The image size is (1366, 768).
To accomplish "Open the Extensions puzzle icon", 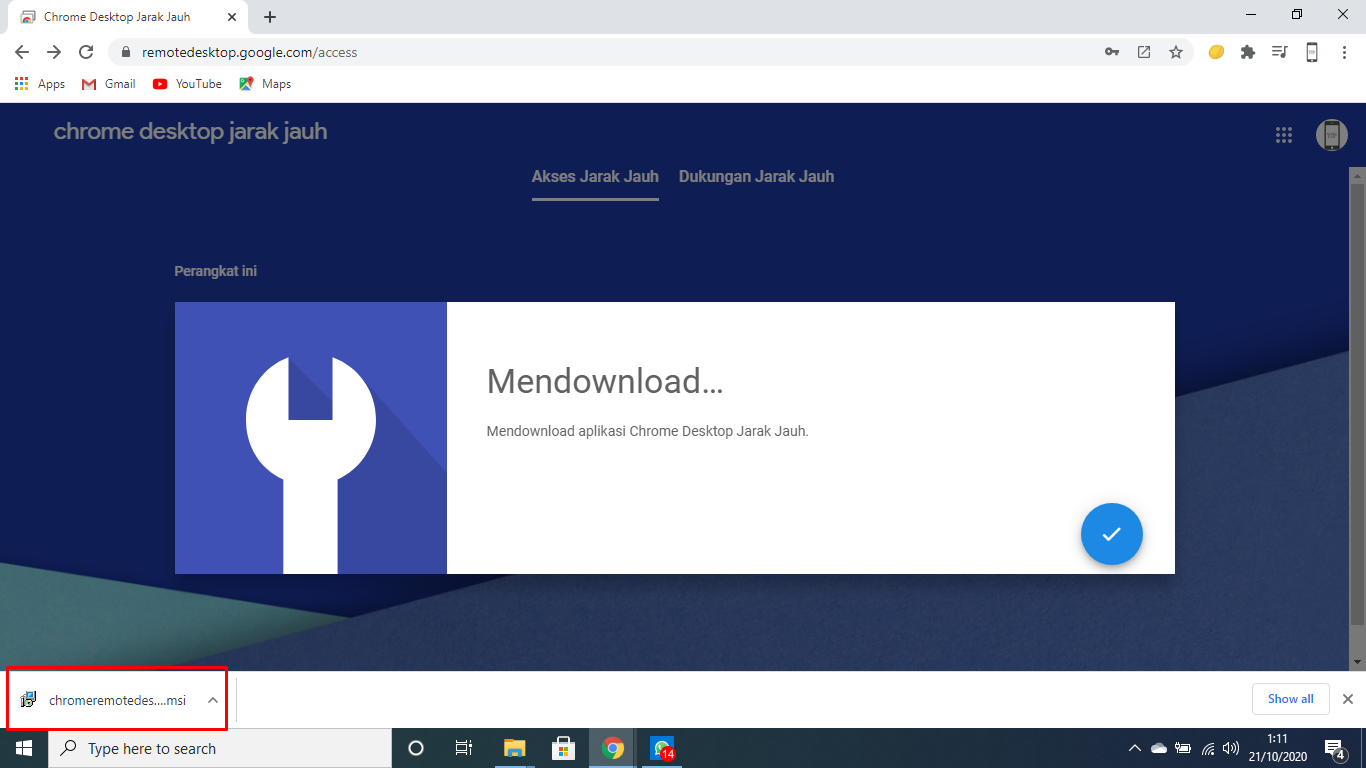I will pyautogui.click(x=1248, y=52).
